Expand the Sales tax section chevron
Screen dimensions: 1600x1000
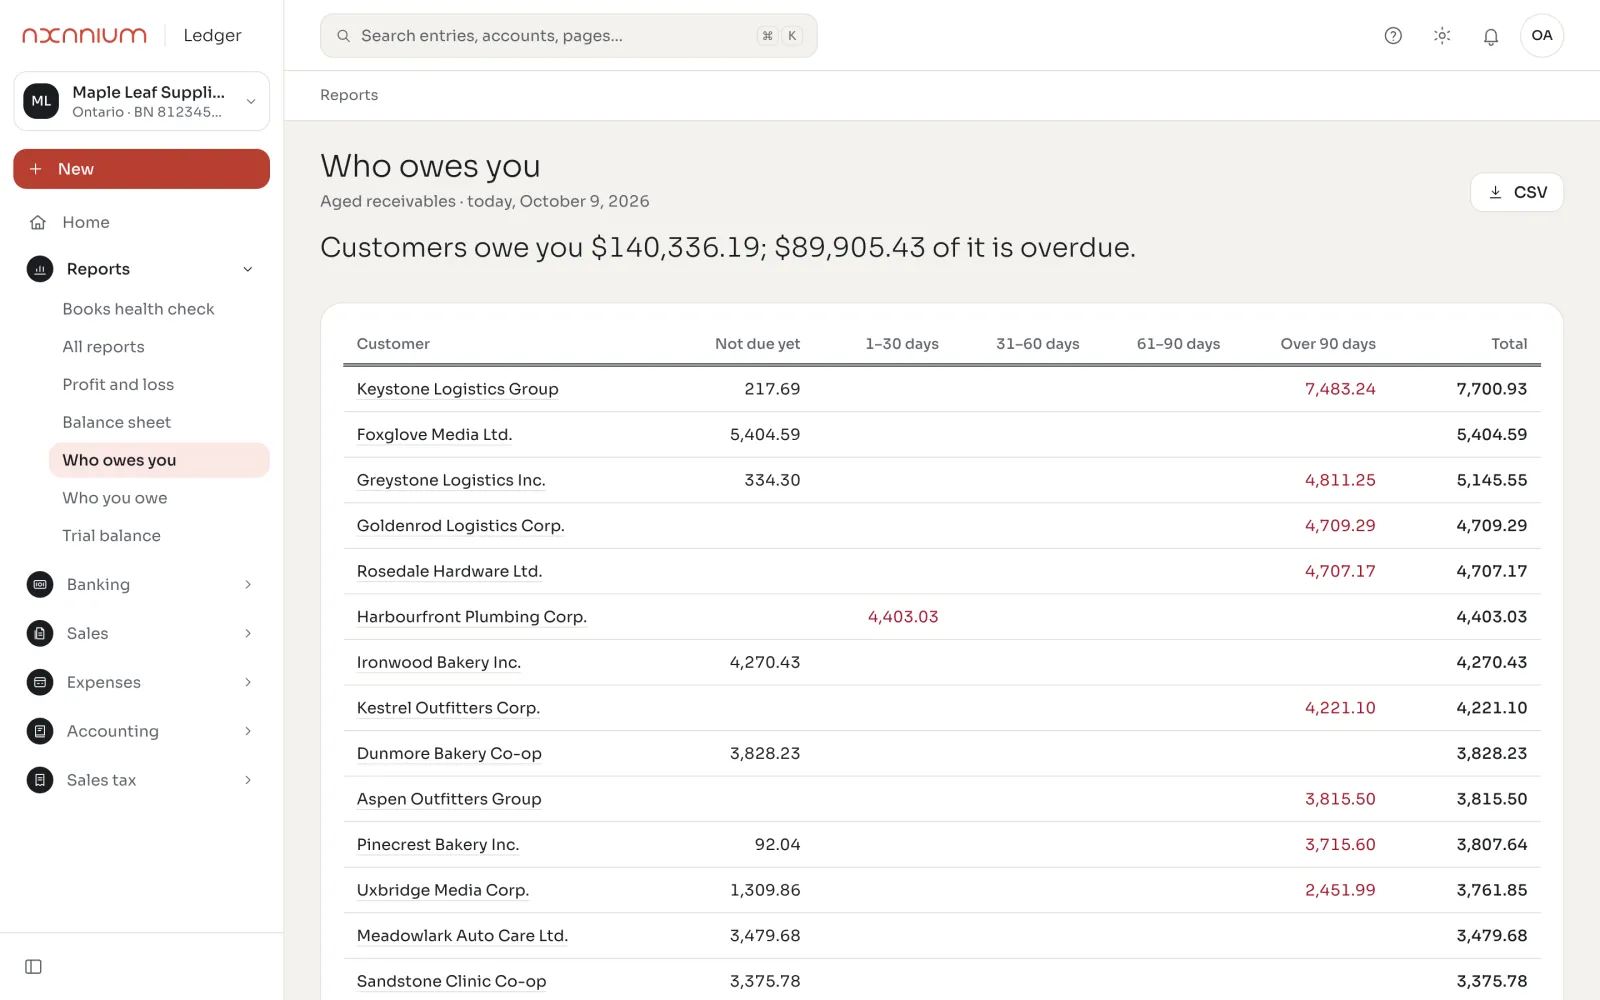(x=248, y=780)
